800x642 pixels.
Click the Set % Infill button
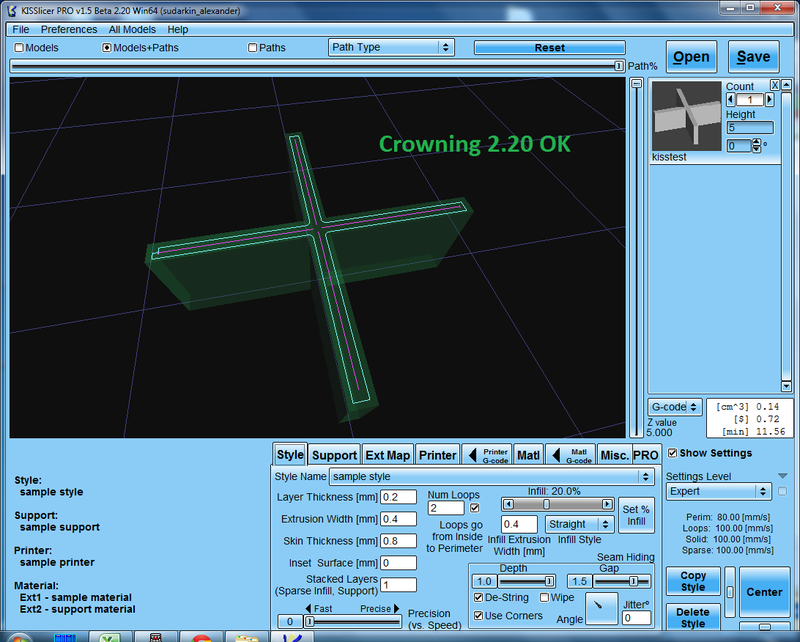point(636,515)
